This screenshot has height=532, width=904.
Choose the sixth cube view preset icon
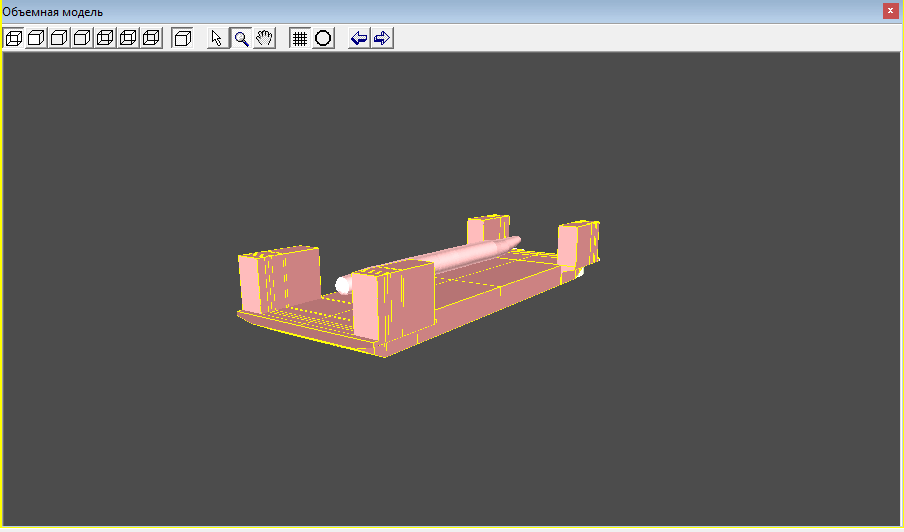[128, 38]
